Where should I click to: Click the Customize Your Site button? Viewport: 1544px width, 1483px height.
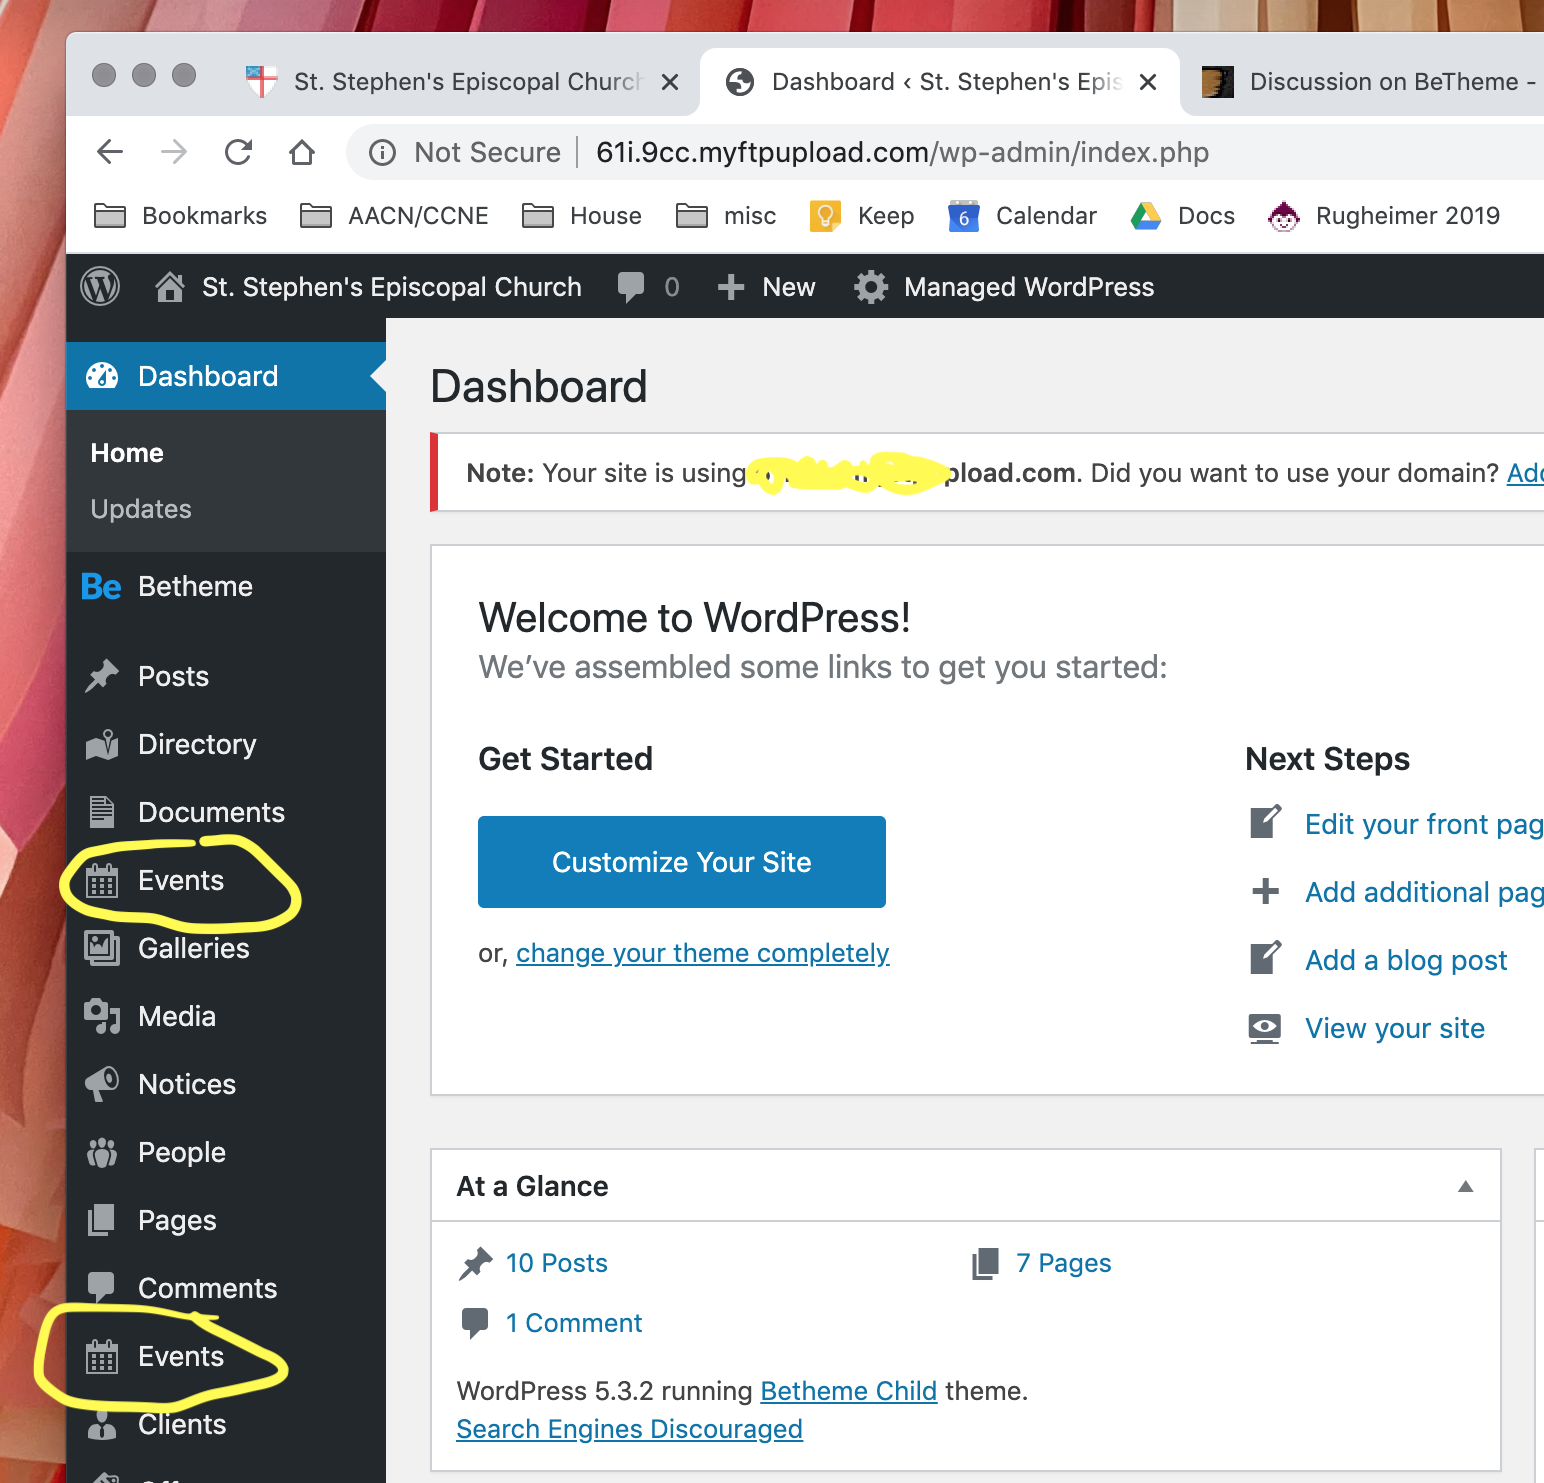coord(681,862)
